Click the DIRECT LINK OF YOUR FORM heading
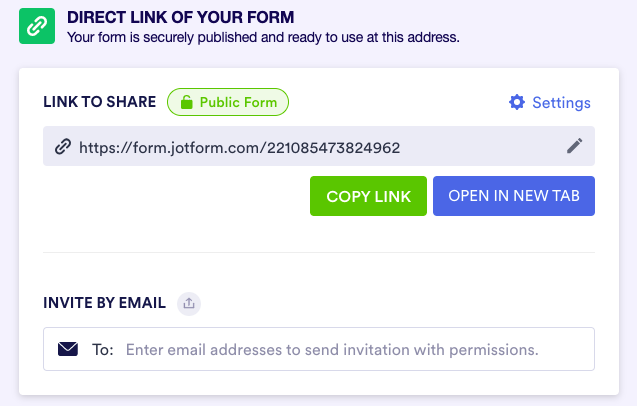 pos(181,17)
